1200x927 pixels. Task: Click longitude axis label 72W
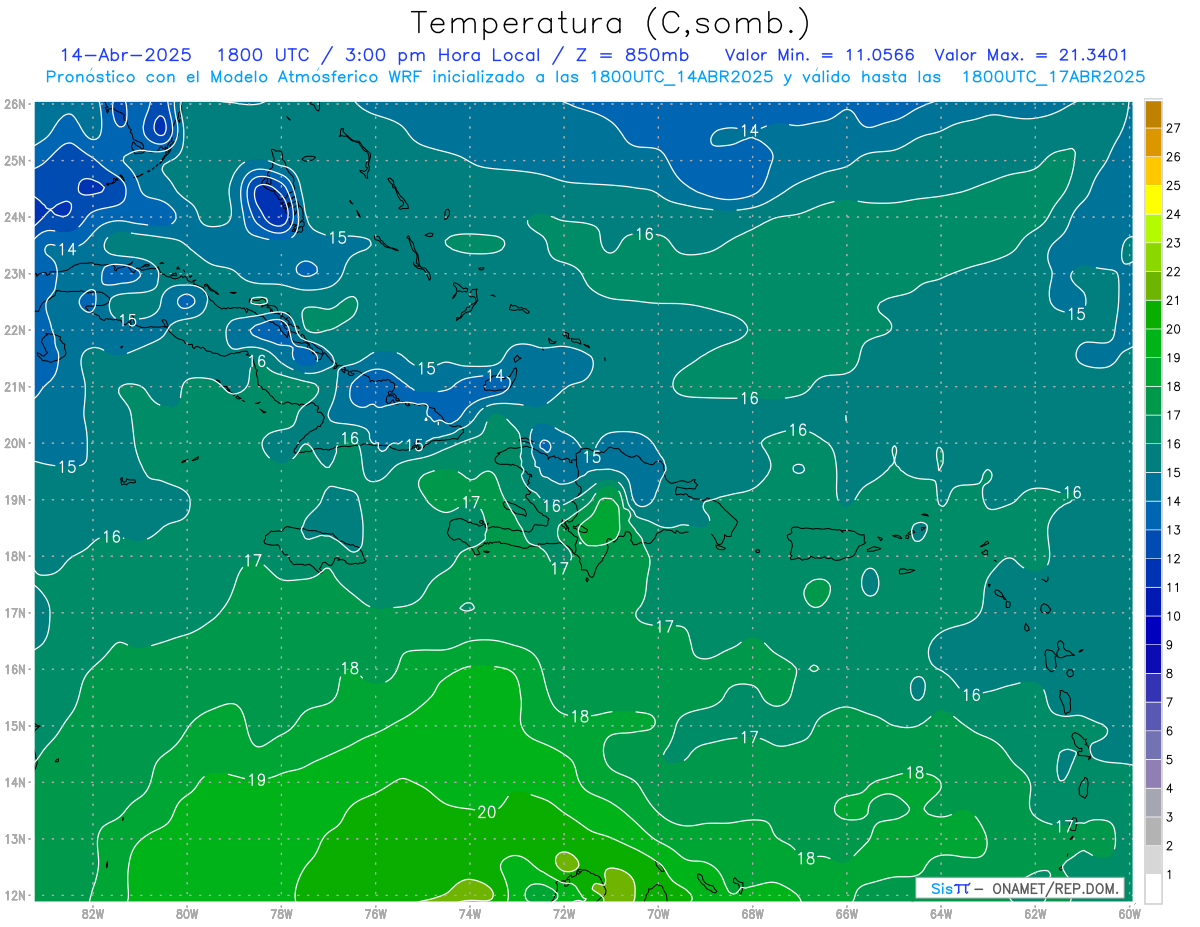point(564,913)
